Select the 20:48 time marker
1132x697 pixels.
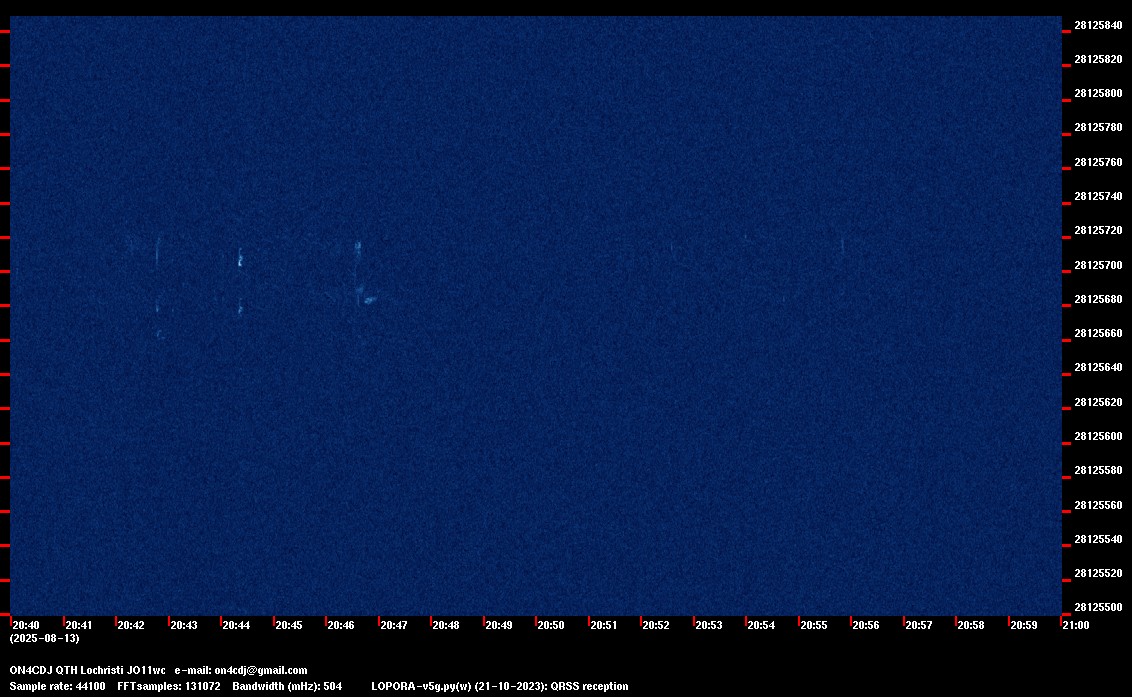pyautogui.click(x=445, y=625)
